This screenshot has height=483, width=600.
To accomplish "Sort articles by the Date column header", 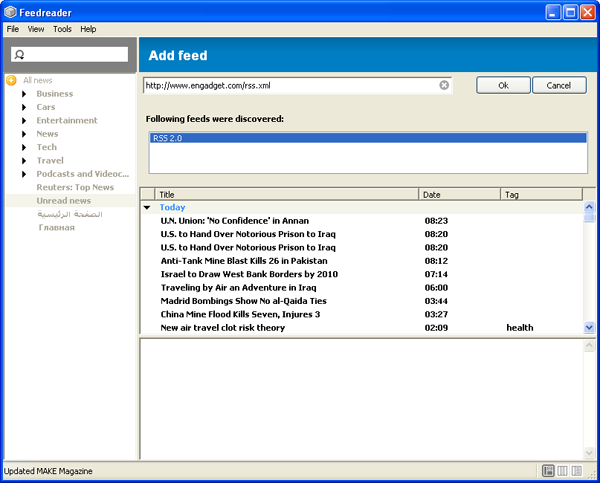I will [x=458, y=194].
